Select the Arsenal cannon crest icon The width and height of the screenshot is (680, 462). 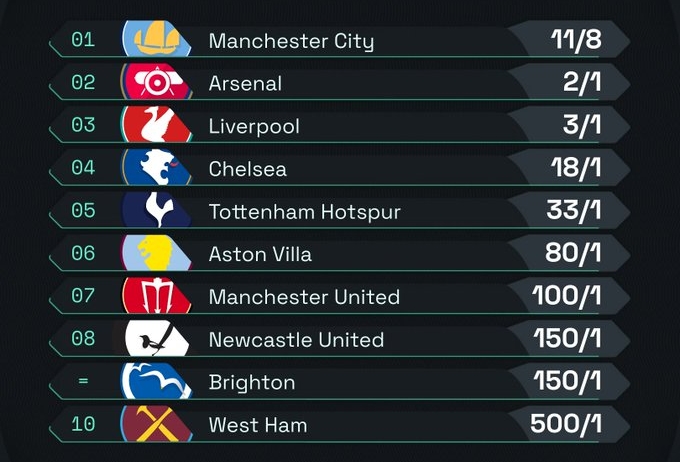tap(157, 81)
